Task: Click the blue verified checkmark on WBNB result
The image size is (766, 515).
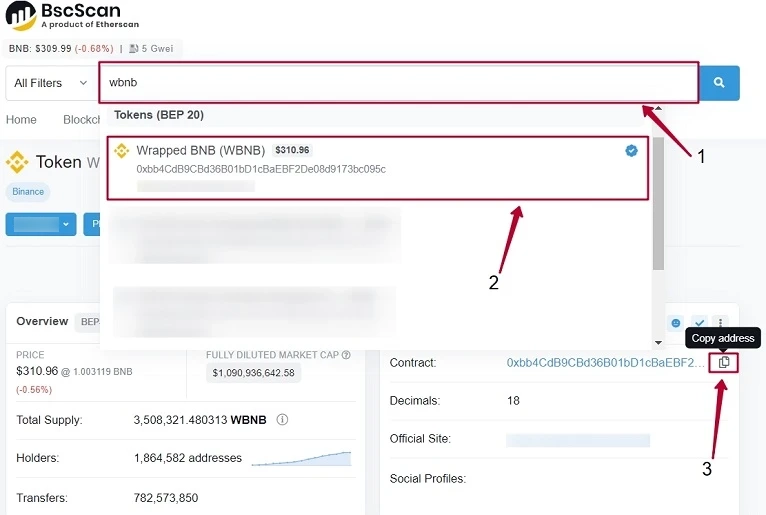Action: pos(631,150)
